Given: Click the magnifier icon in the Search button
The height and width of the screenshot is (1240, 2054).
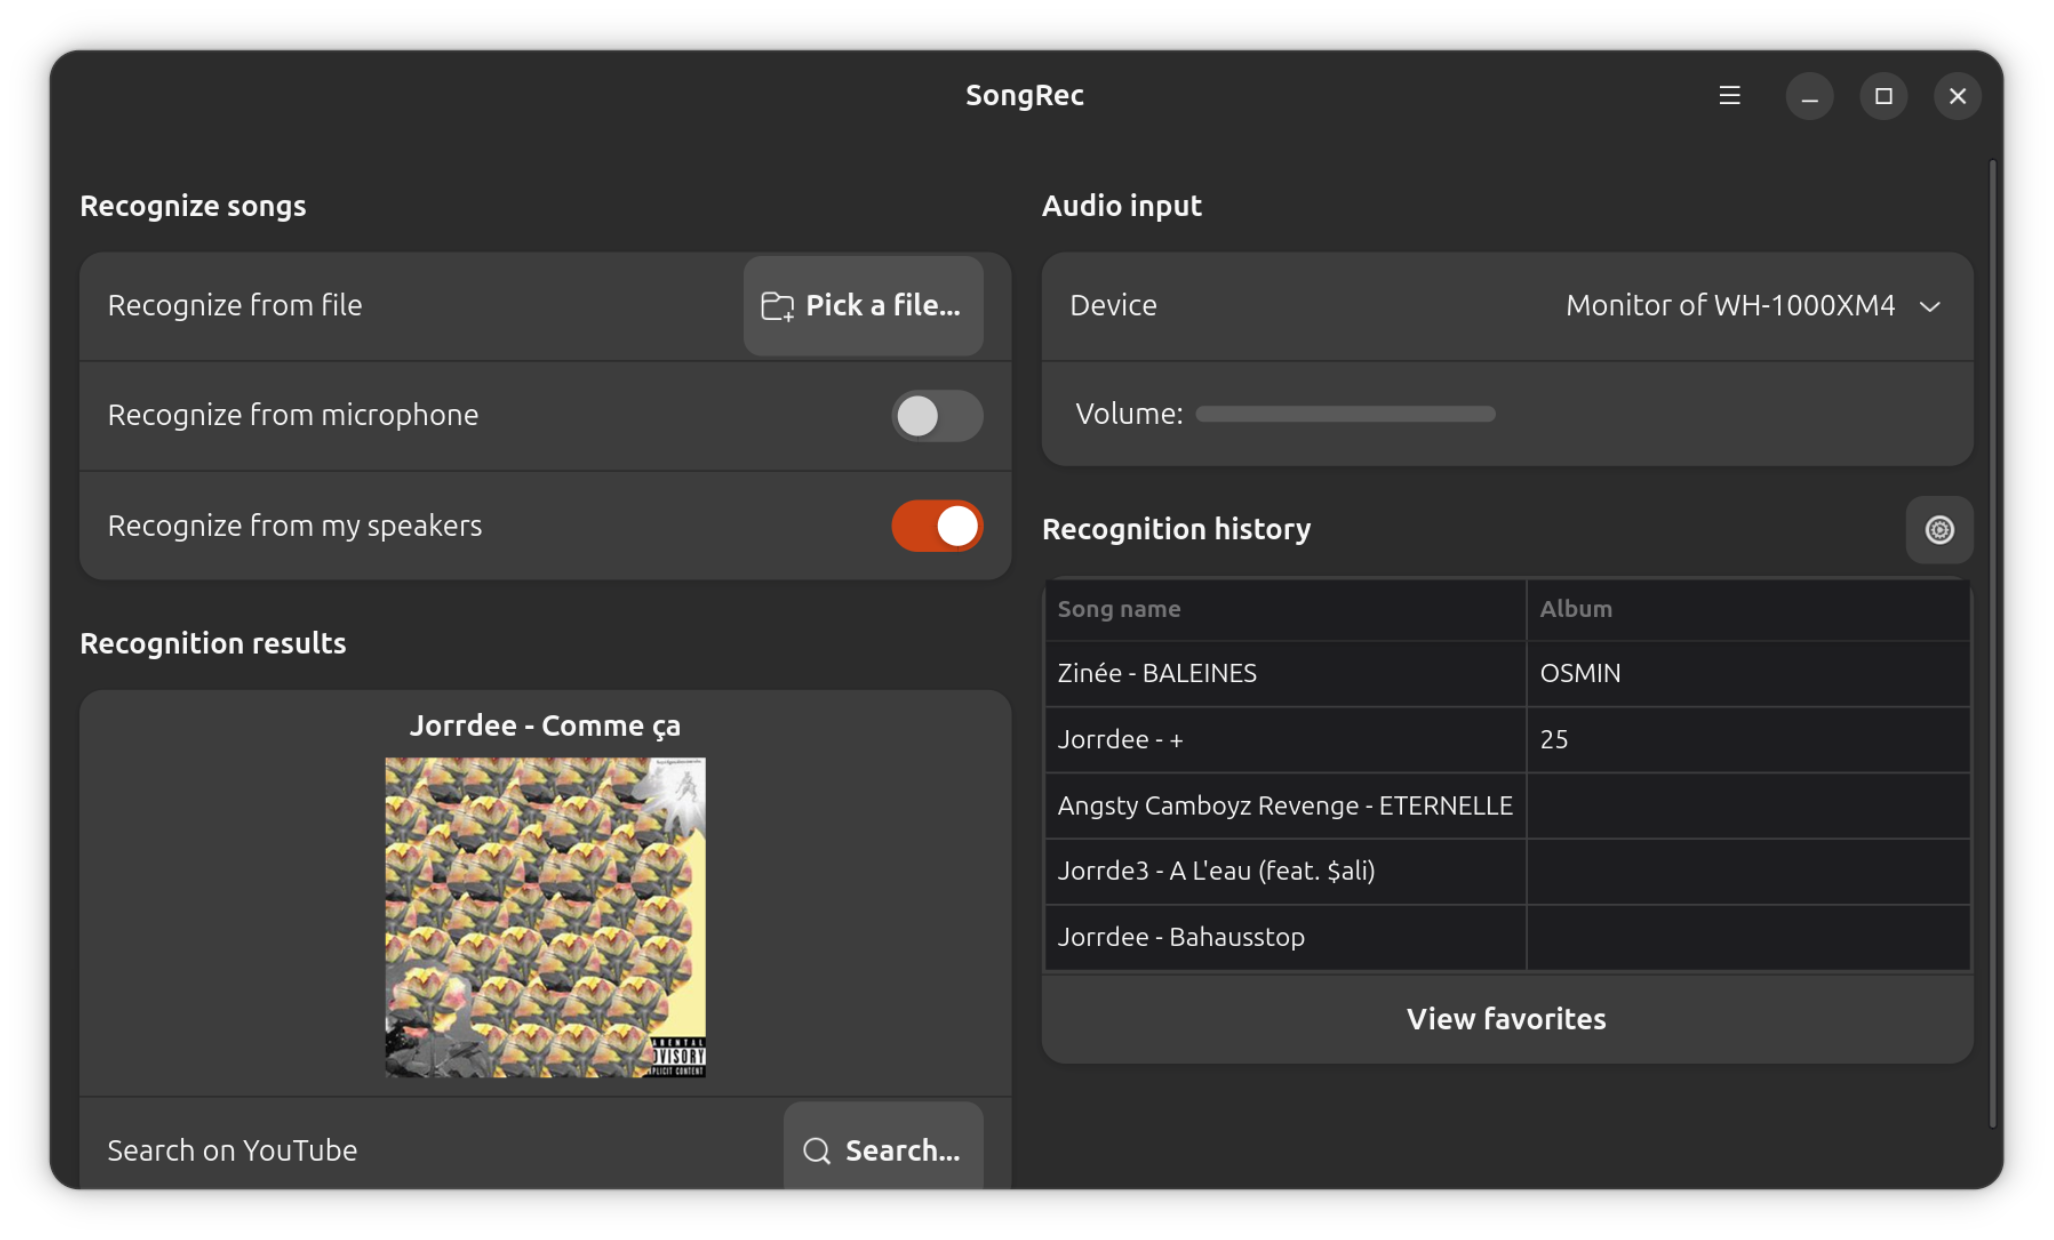Looking at the screenshot, I should click(815, 1151).
